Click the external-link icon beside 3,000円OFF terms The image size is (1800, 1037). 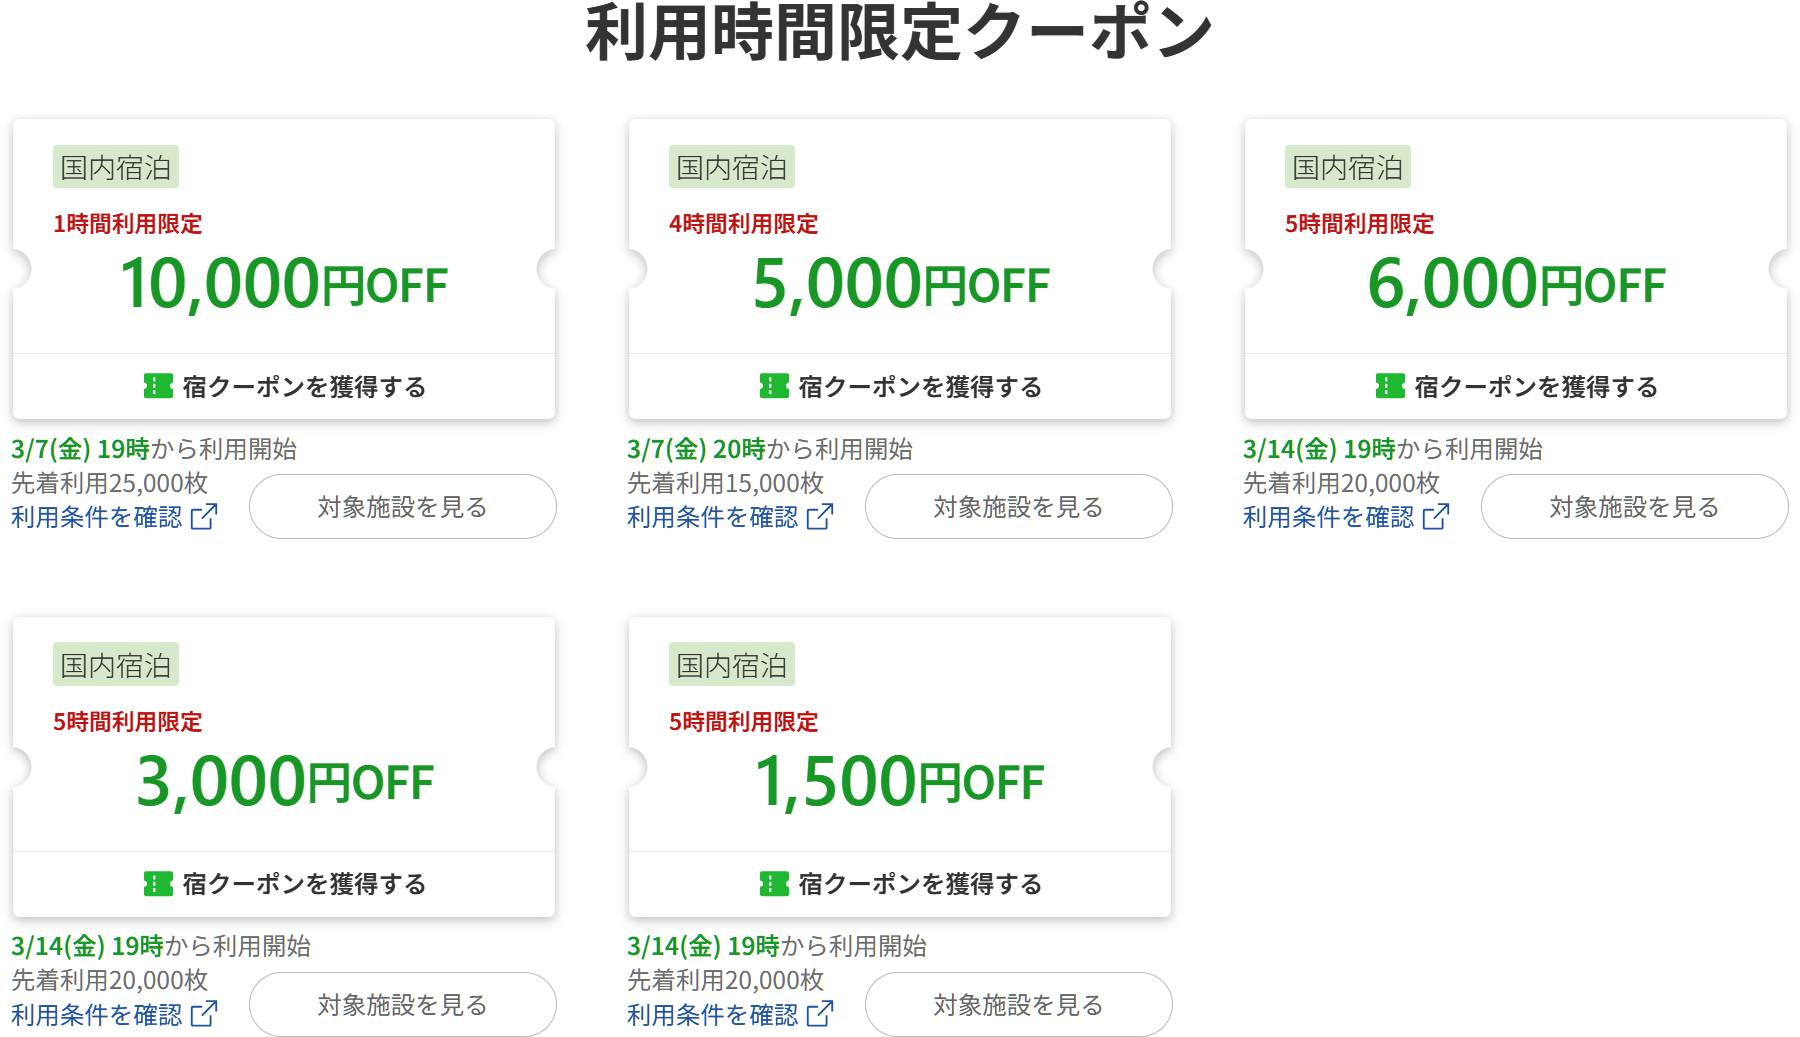(x=206, y=1015)
